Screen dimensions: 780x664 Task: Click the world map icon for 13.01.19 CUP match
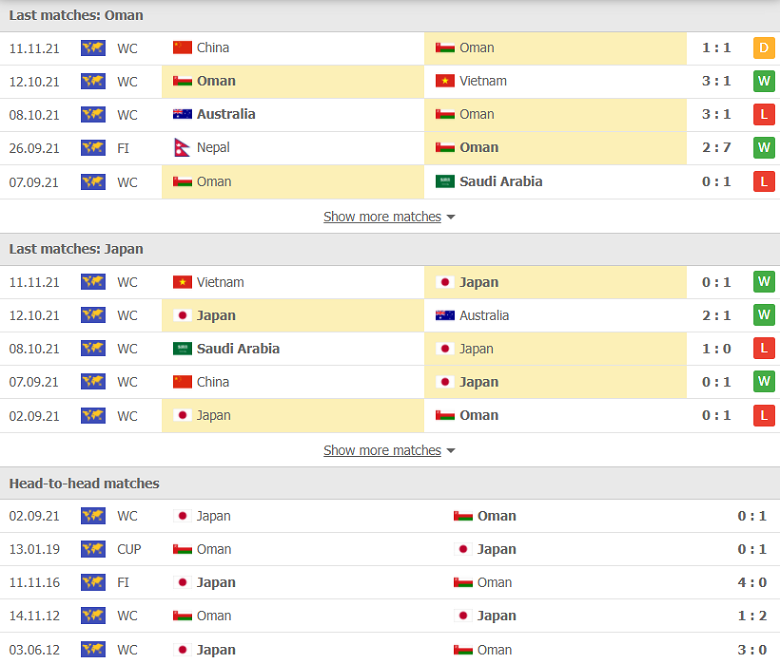tap(93, 549)
